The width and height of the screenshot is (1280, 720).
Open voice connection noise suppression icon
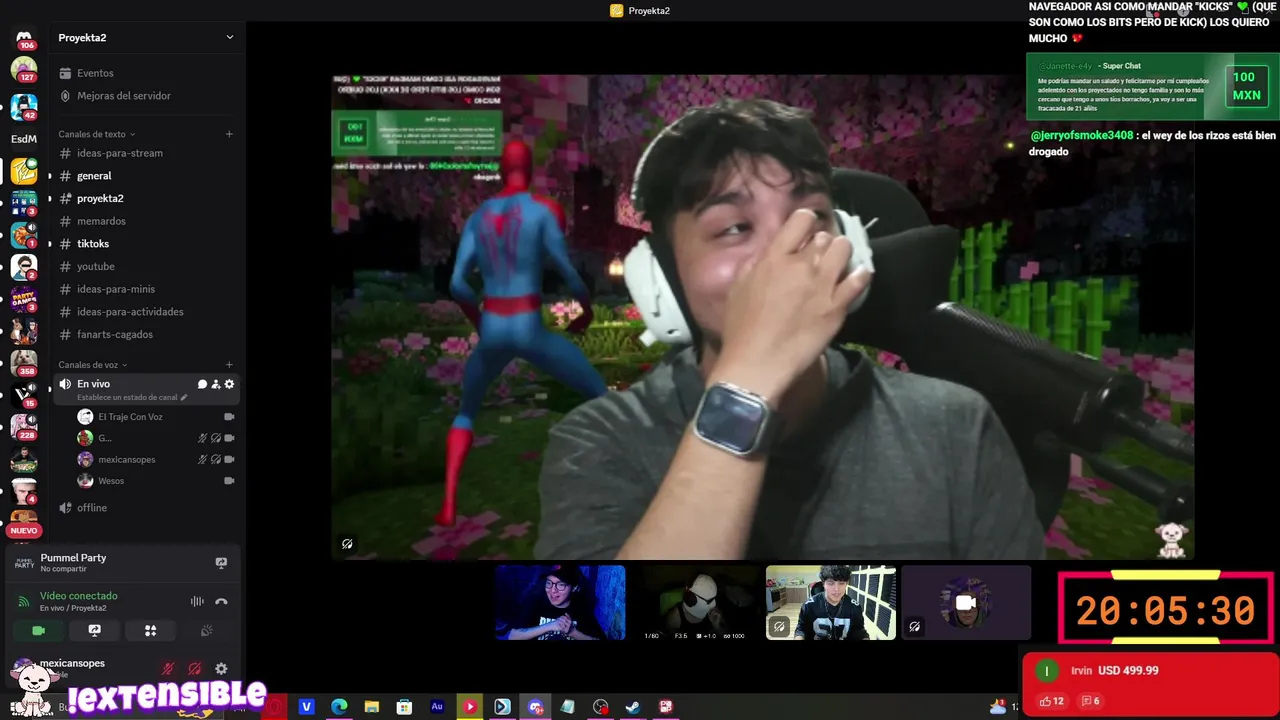(197, 601)
